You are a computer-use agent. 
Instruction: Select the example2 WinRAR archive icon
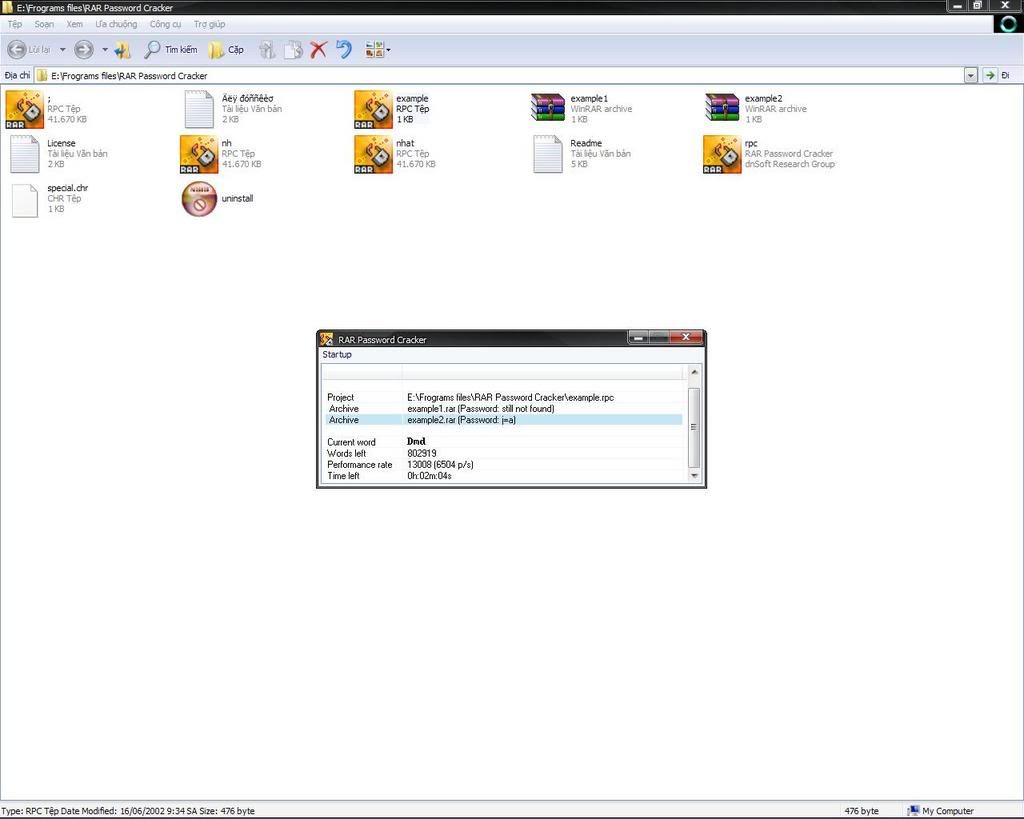pyautogui.click(x=722, y=108)
